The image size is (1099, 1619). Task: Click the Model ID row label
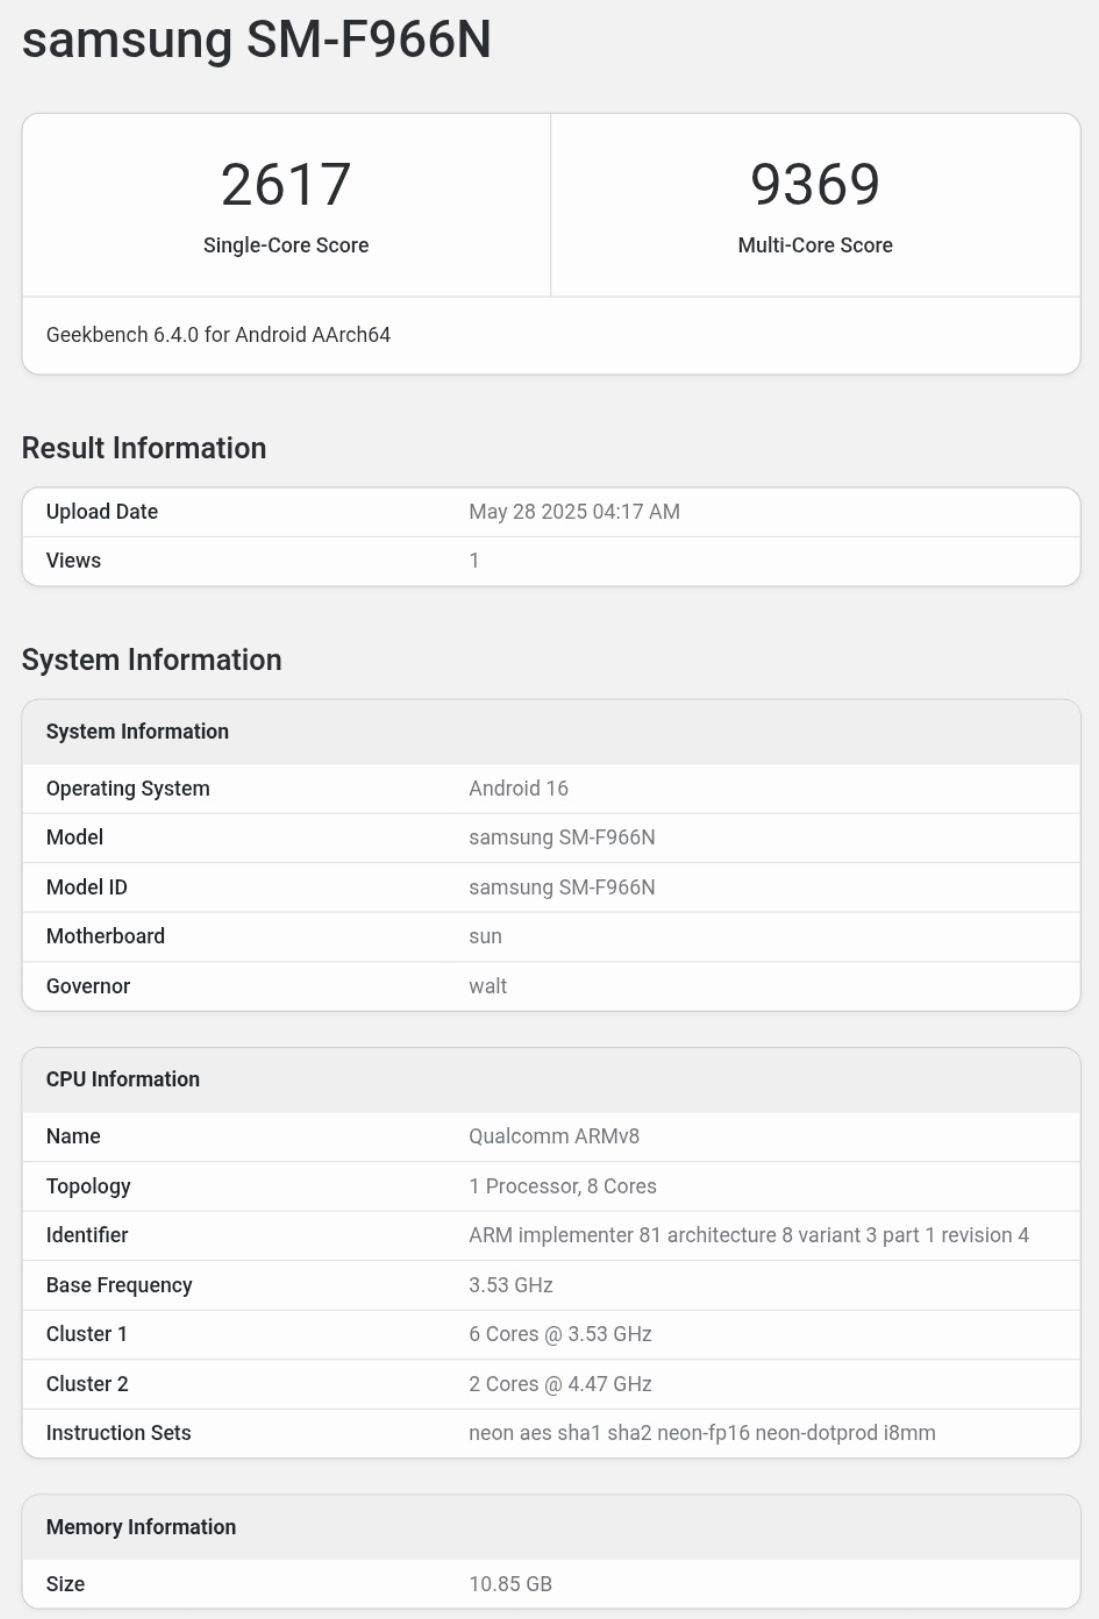coord(86,887)
